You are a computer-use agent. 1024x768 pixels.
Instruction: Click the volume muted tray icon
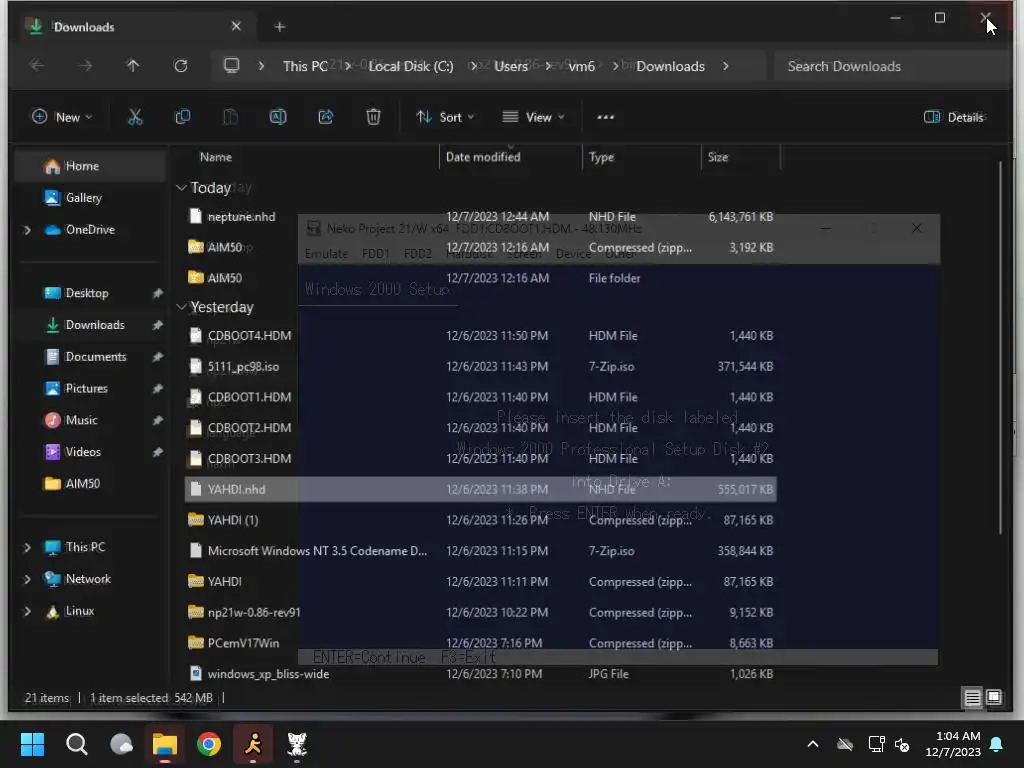[x=902, y=744]
